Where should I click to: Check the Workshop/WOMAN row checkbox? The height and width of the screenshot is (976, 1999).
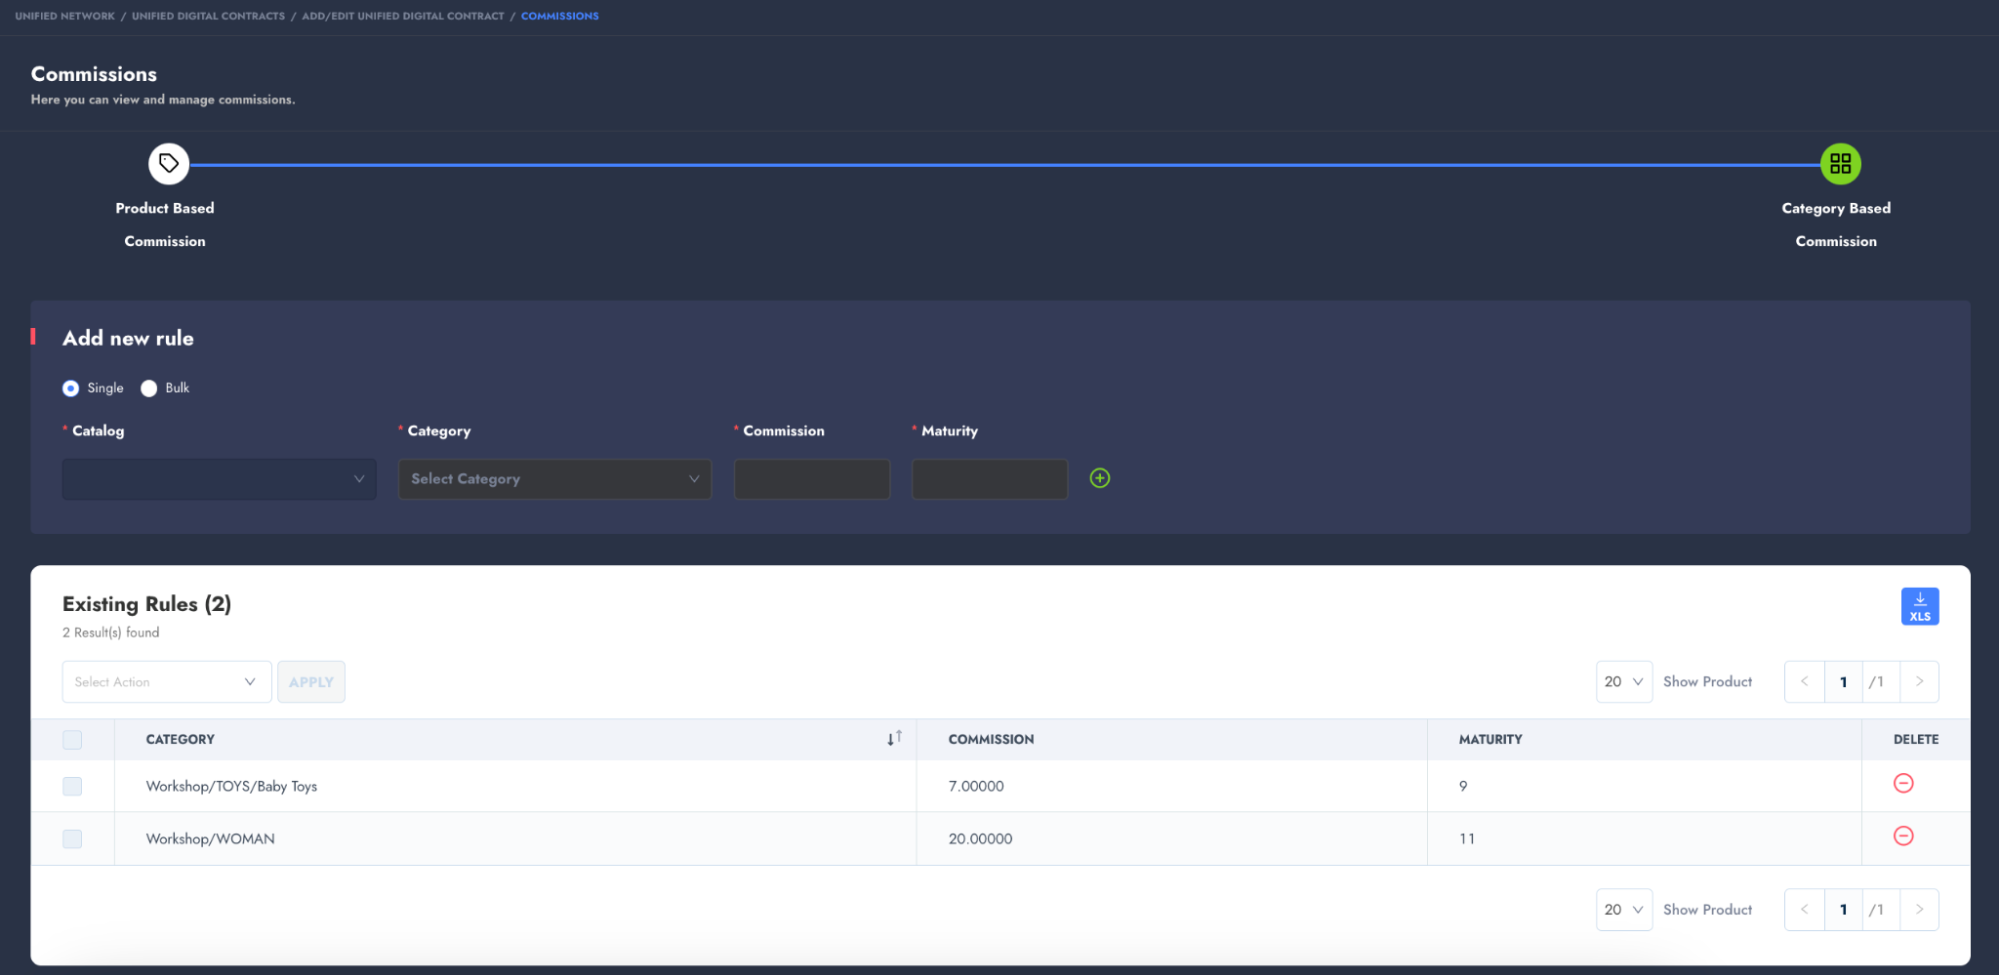click(x=72, y=839)
